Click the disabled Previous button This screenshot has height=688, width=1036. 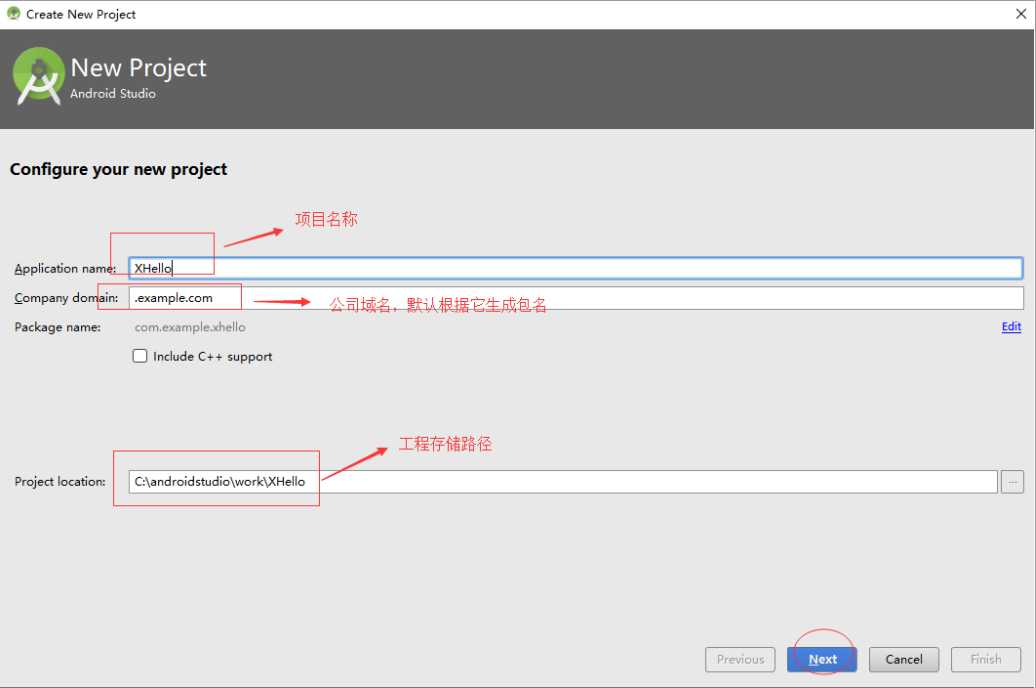tap(740, 659)
